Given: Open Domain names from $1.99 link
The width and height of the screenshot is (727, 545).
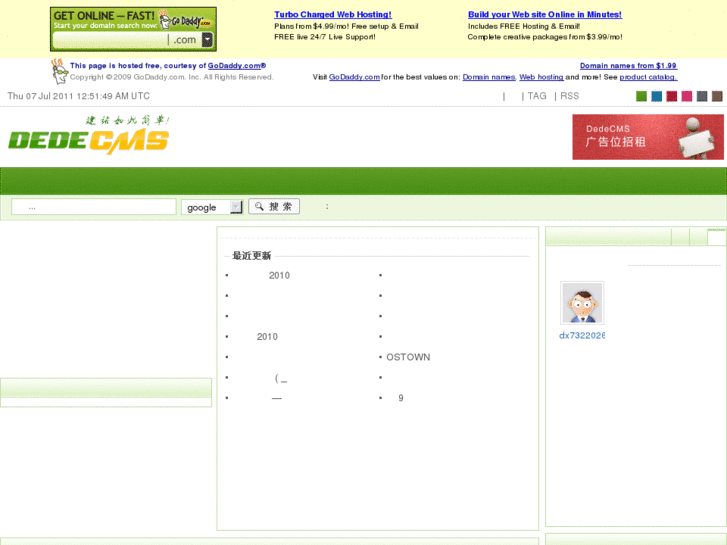Looking at the screenshot, I should (628, 66).
